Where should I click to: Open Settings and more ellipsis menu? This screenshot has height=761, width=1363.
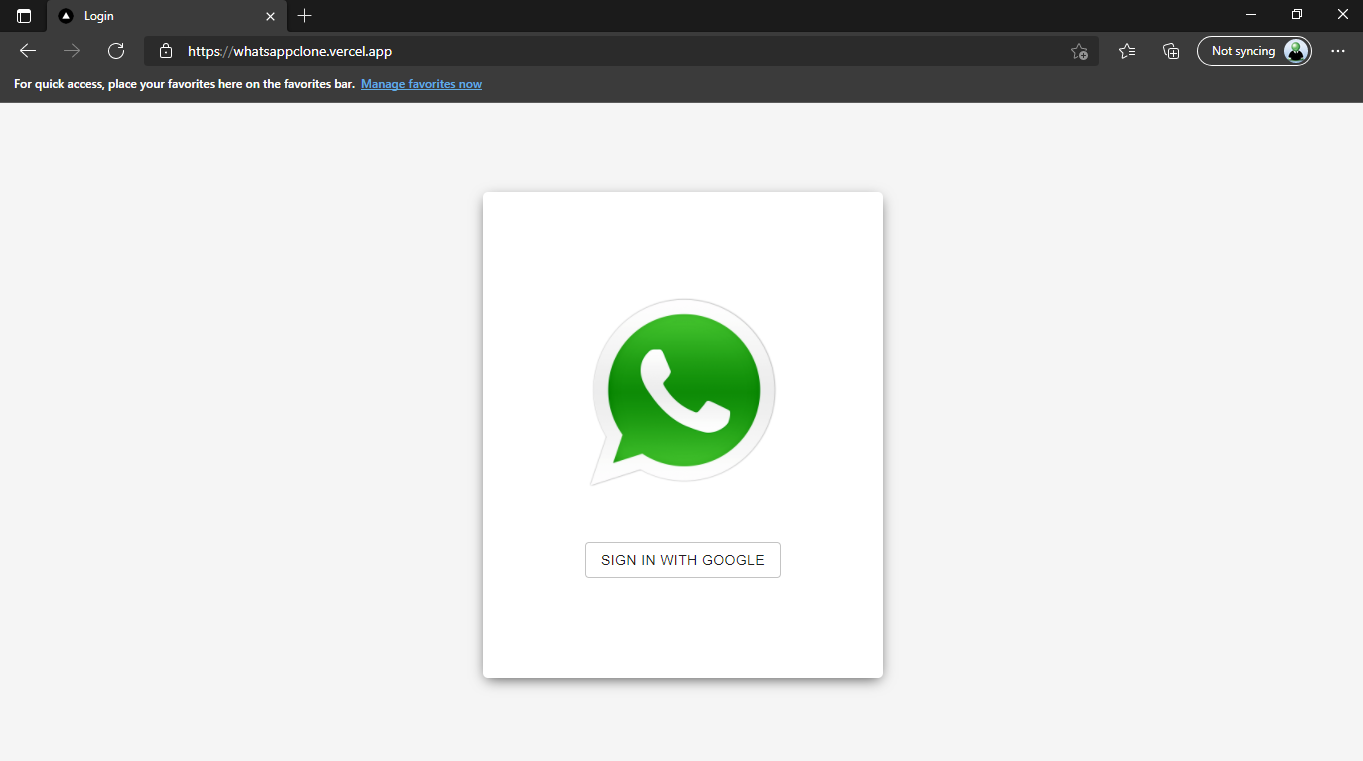click(1338, 51)
